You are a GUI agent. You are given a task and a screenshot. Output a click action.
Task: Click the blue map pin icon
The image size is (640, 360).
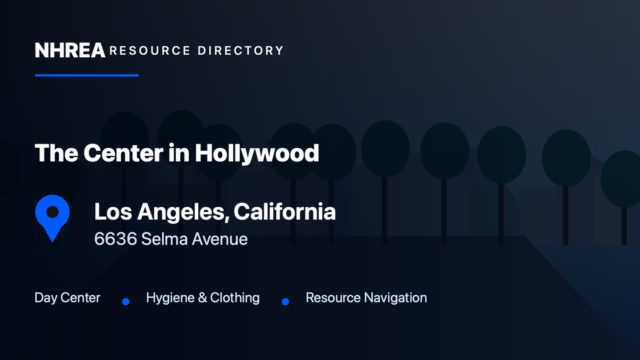[52, 218]
